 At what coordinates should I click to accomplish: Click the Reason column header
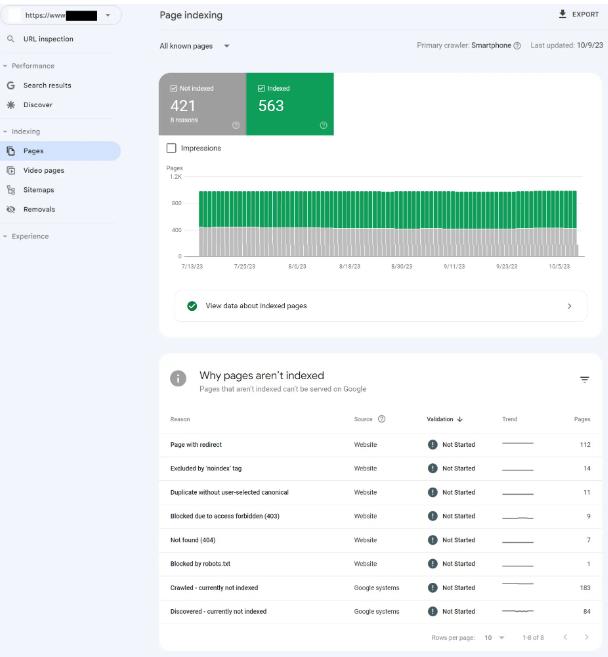tap(180, 419)
